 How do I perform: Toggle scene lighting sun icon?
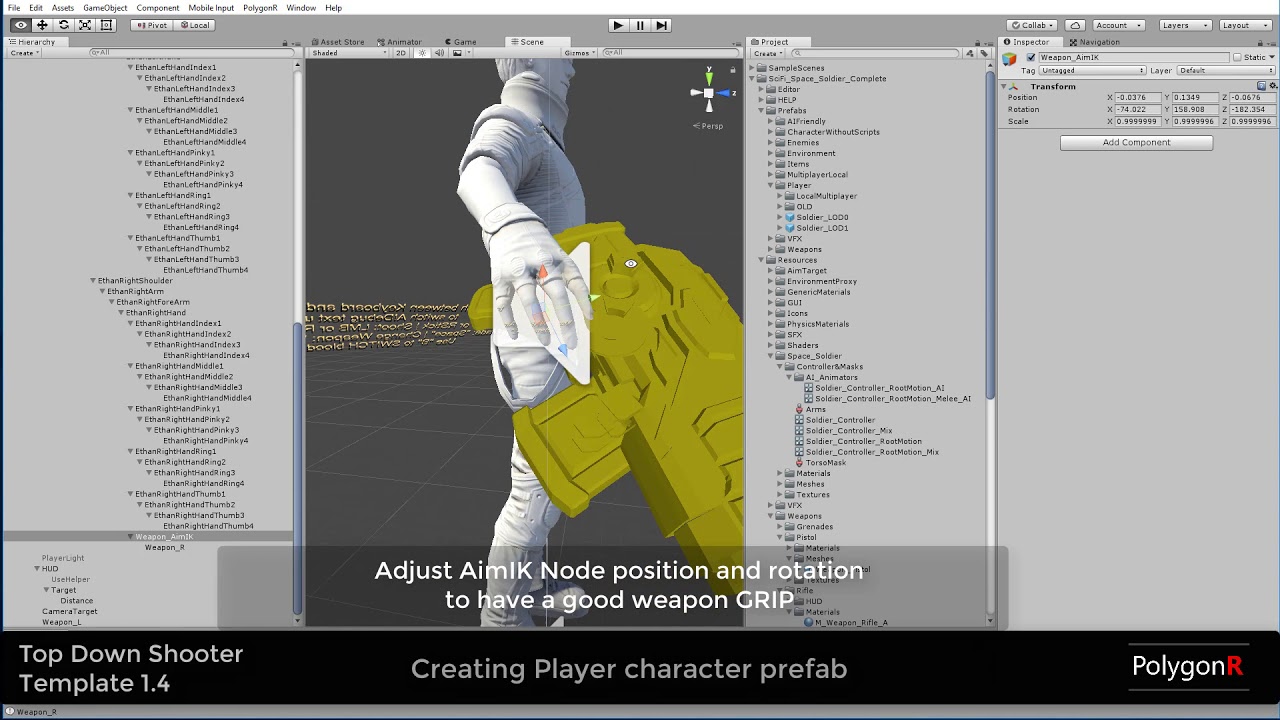click(x=422, y=53)
